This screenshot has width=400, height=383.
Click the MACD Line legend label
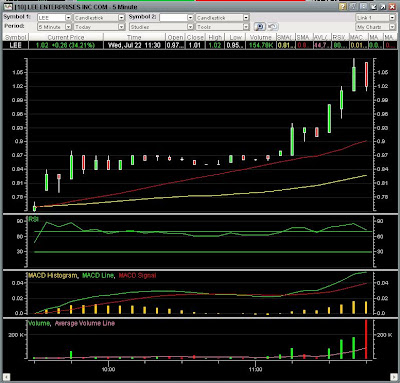[98, 276]
